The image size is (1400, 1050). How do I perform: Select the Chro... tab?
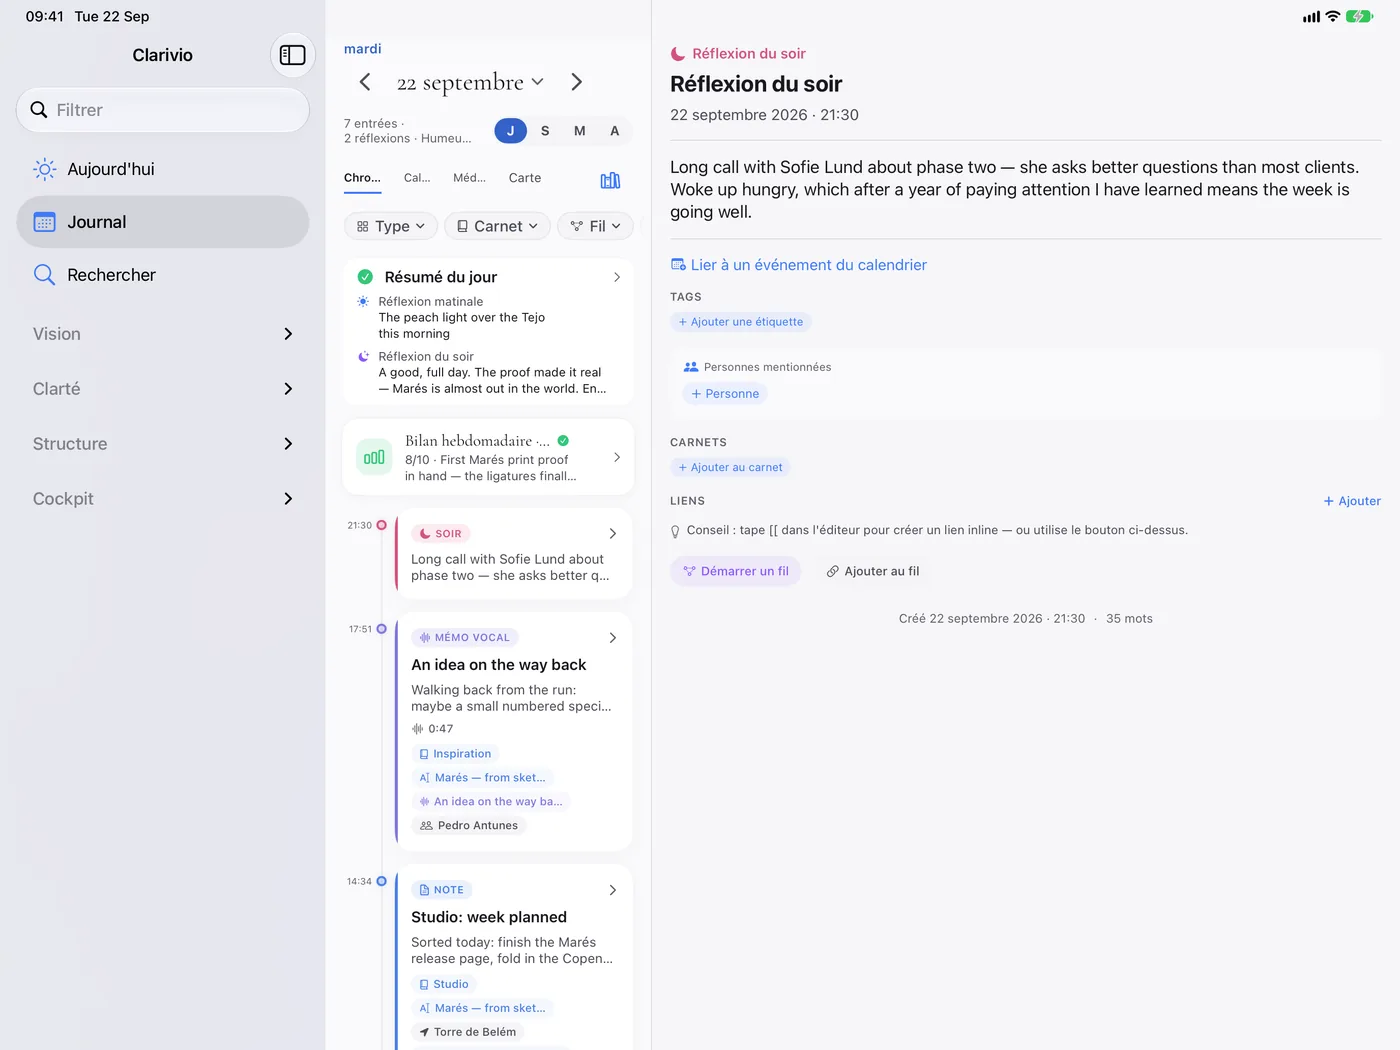(362, 178)
